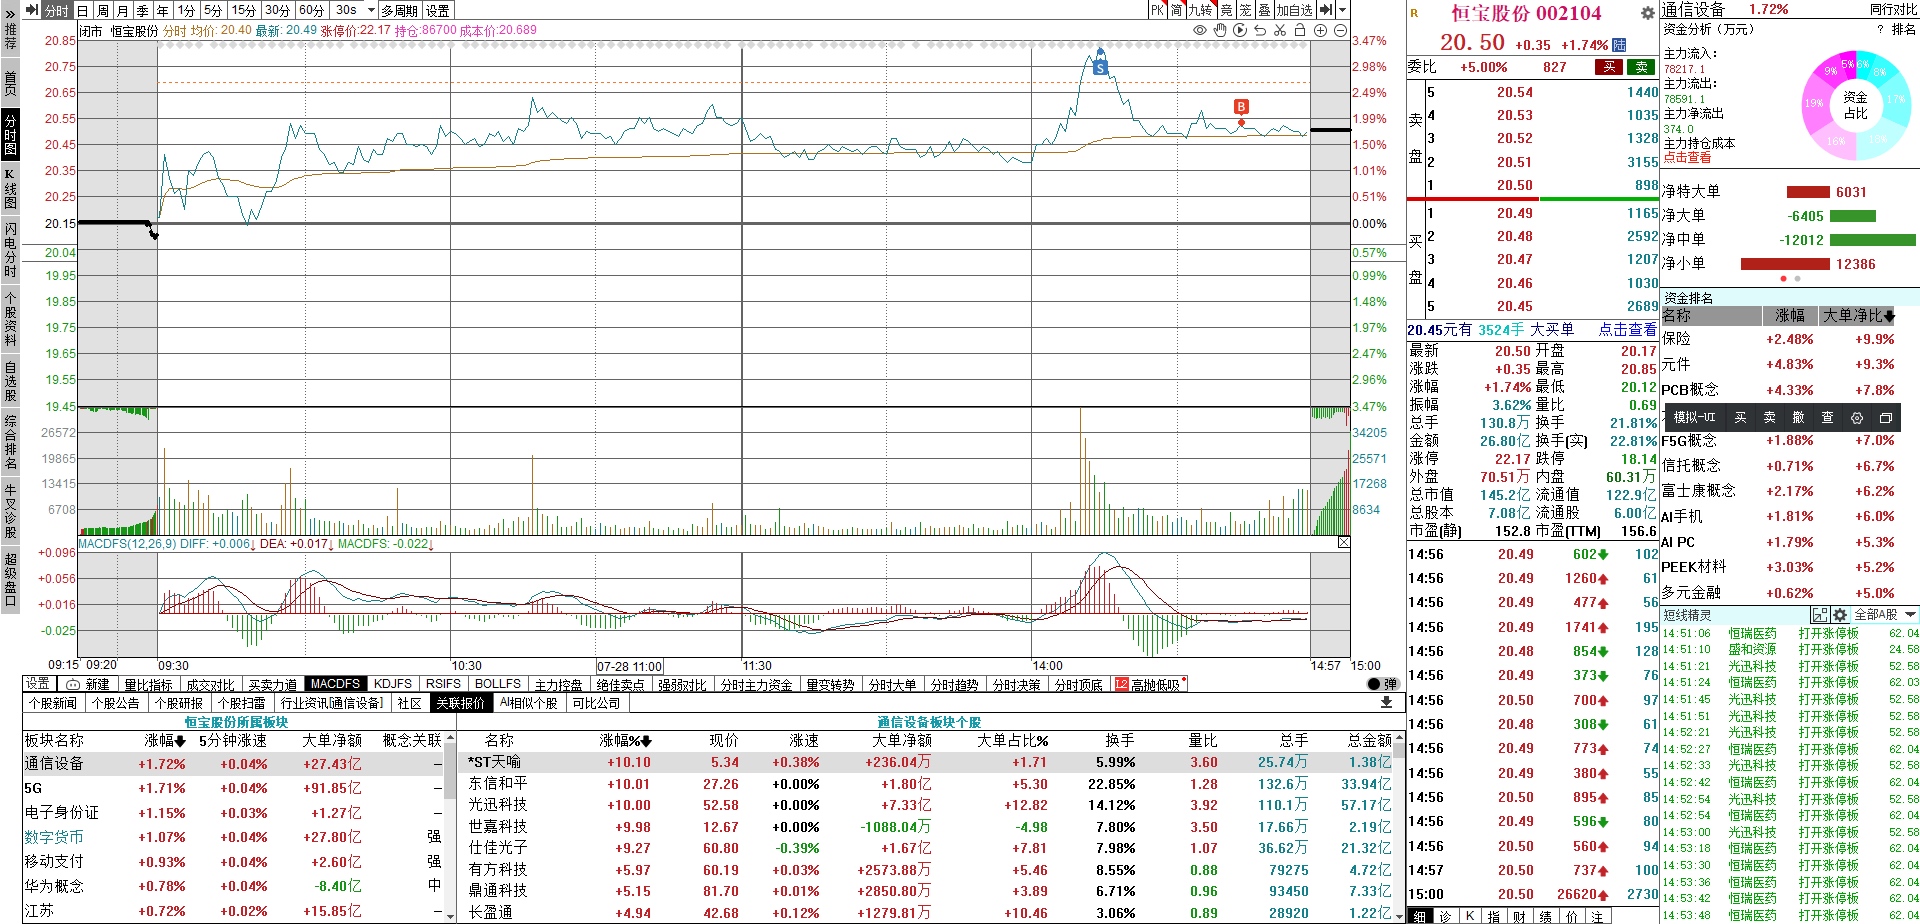This screenshot has width=1920, height=924.
Task: Click the eye visibility icon above chart
Action: click(x=1200, y=30)
